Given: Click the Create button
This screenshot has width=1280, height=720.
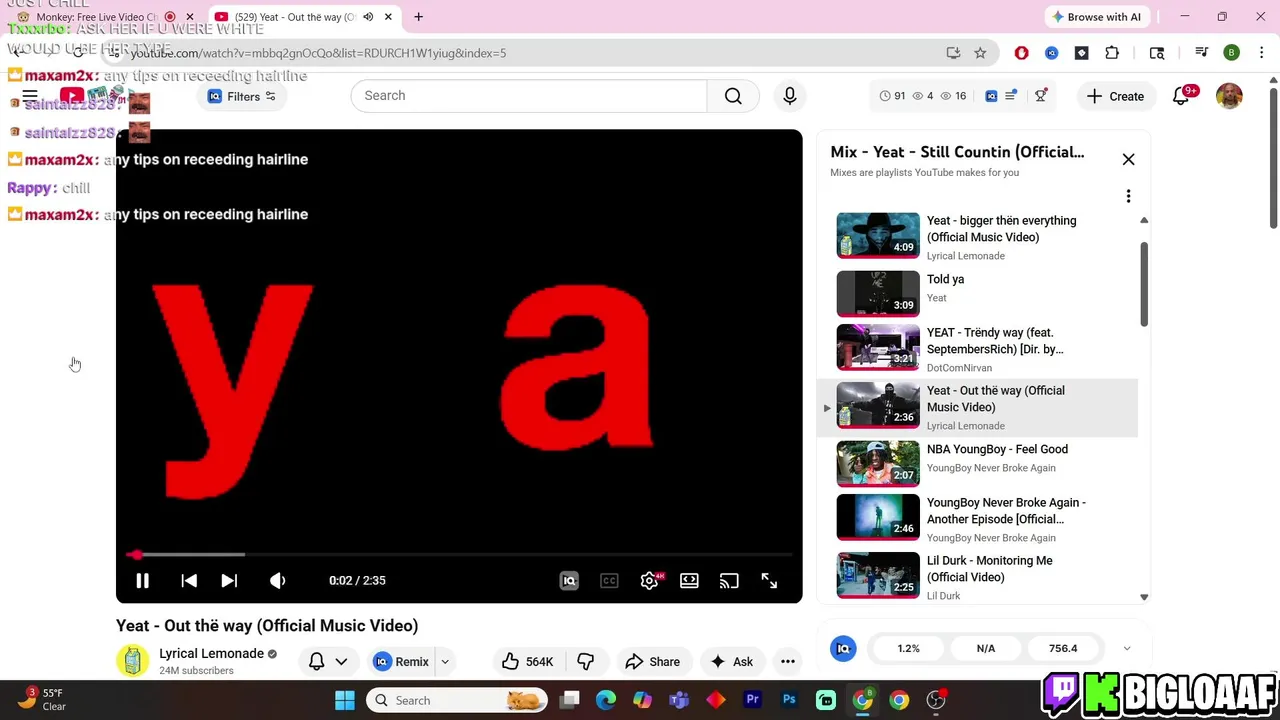Looking at the screenshot, I should click(x=1115, y=97).
